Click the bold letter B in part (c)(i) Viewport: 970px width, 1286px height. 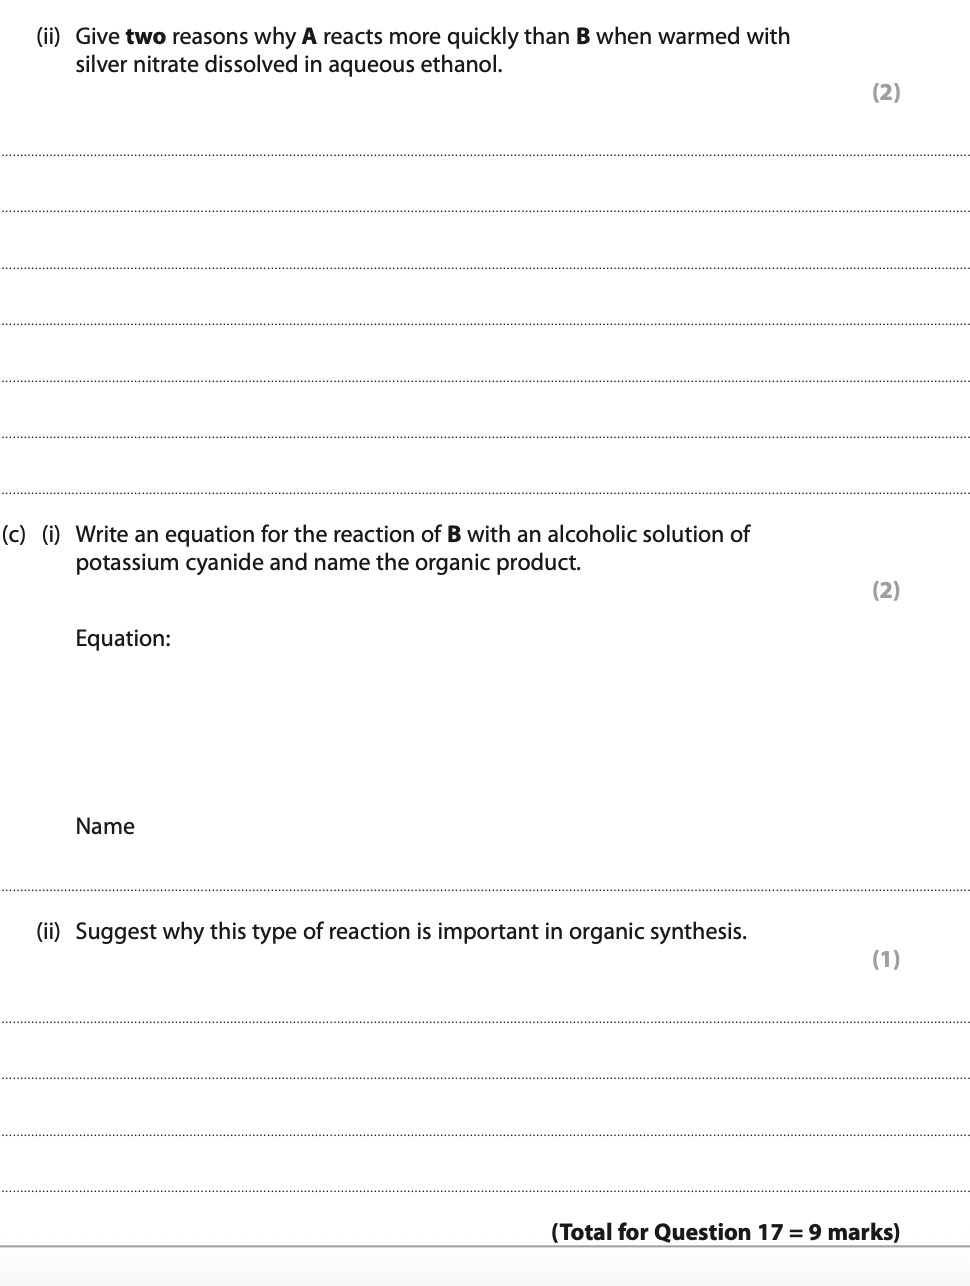[454, 534]
